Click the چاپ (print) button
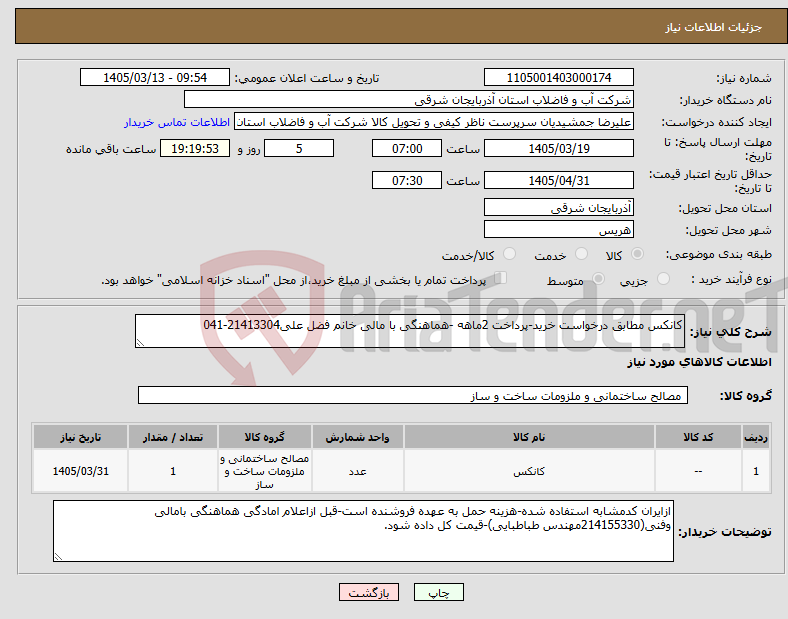The width and height of the screenshot is (788, 619). click(438, 592)
